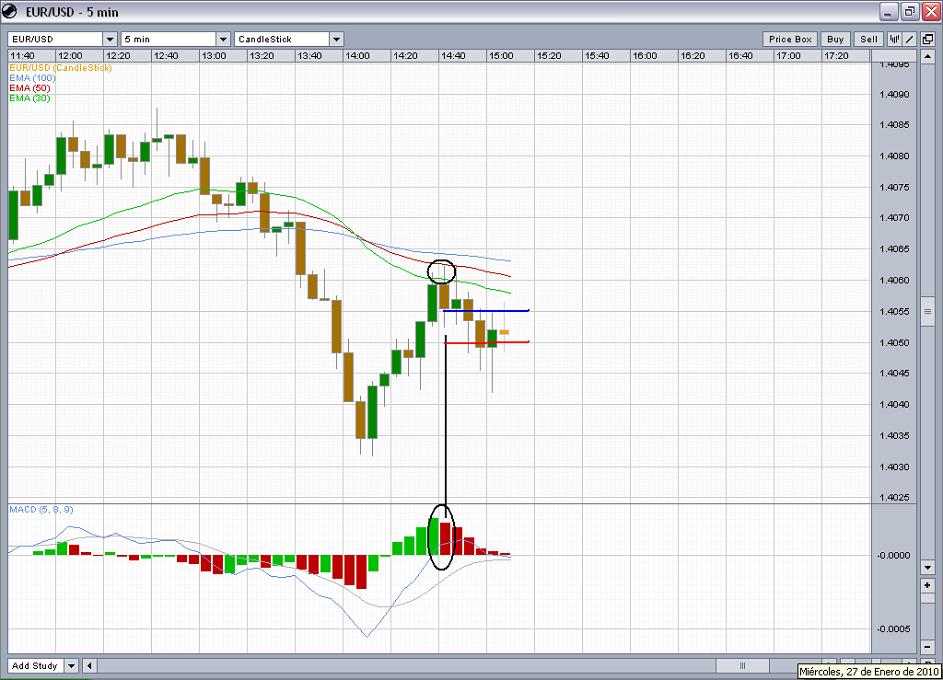Click the price scale grip icon at right
Screen dimensions: 943x680
click(x=927, y=312)
